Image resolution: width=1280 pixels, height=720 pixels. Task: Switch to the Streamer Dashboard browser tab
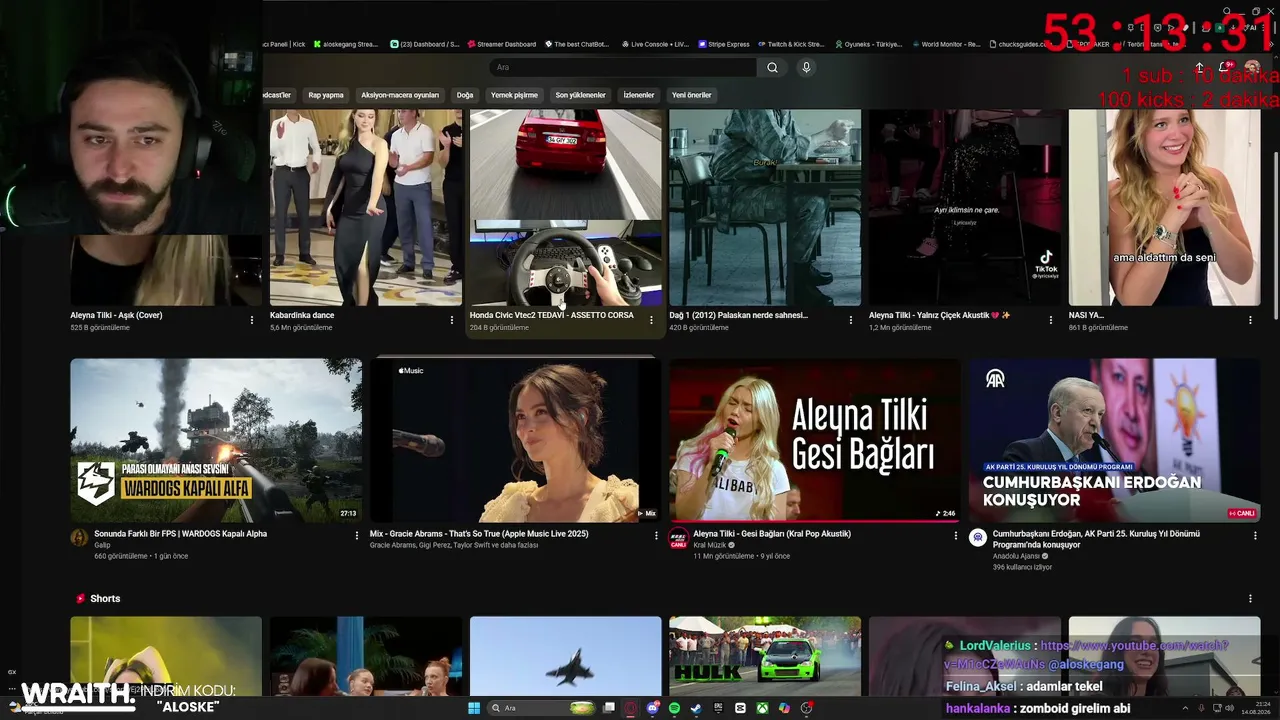pyautogui.click(x=500, y=44)
